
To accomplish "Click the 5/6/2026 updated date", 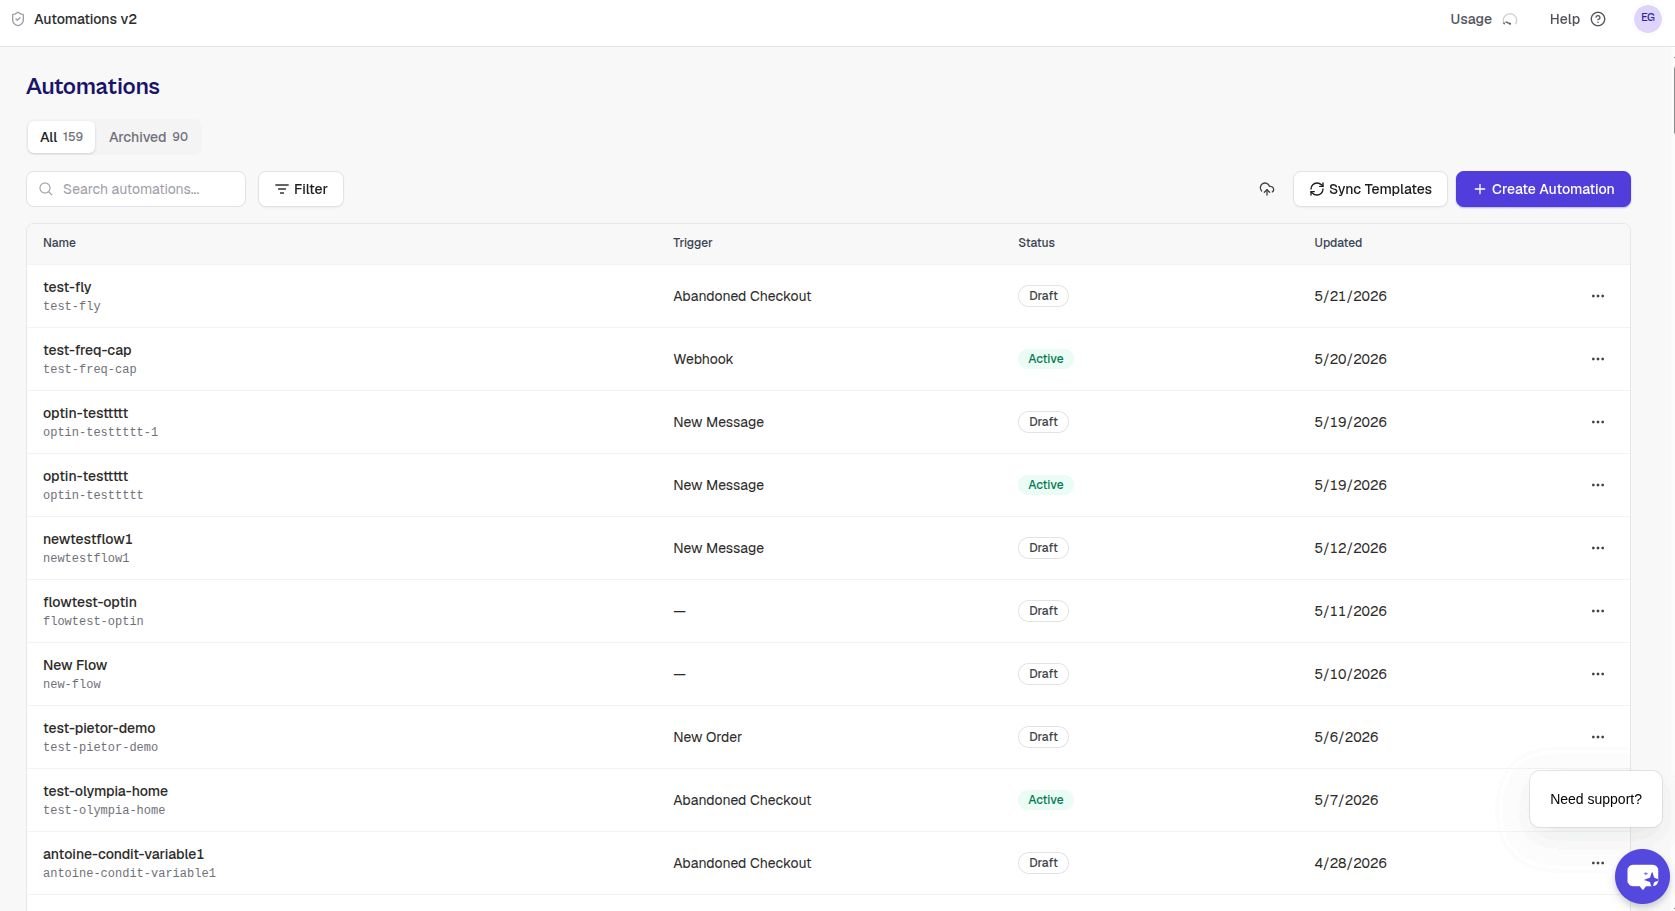I will tap(1346, 737).
